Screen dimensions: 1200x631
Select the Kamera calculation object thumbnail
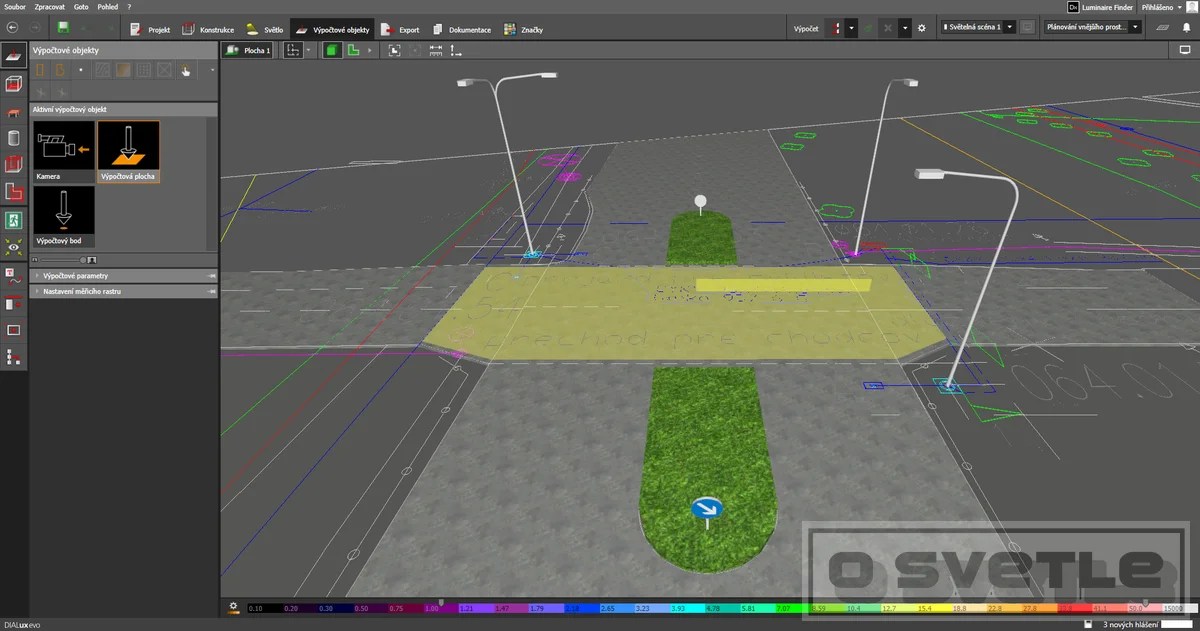[64, 151]
